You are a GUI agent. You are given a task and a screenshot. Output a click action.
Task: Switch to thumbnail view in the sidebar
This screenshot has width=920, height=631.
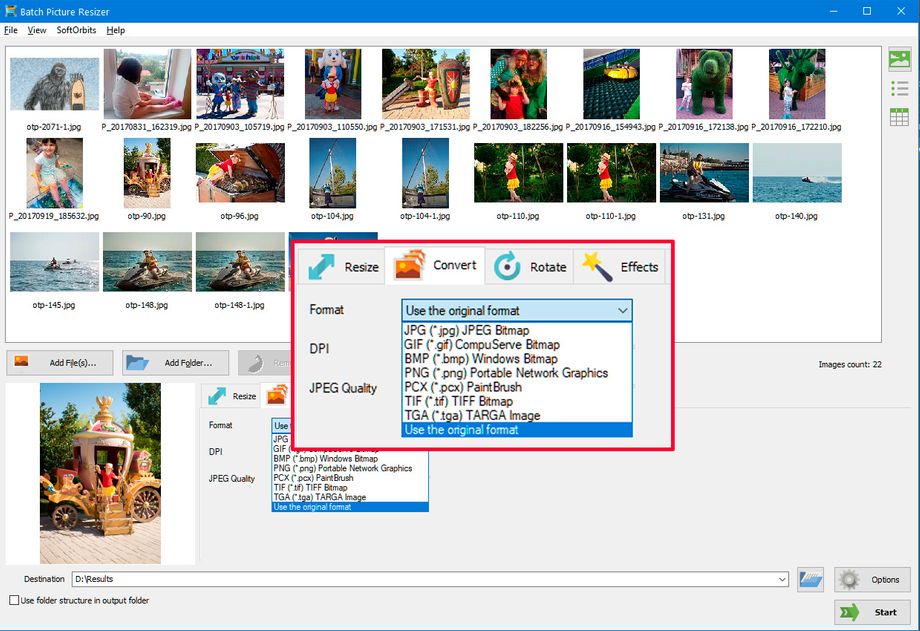tap(899, 59)
